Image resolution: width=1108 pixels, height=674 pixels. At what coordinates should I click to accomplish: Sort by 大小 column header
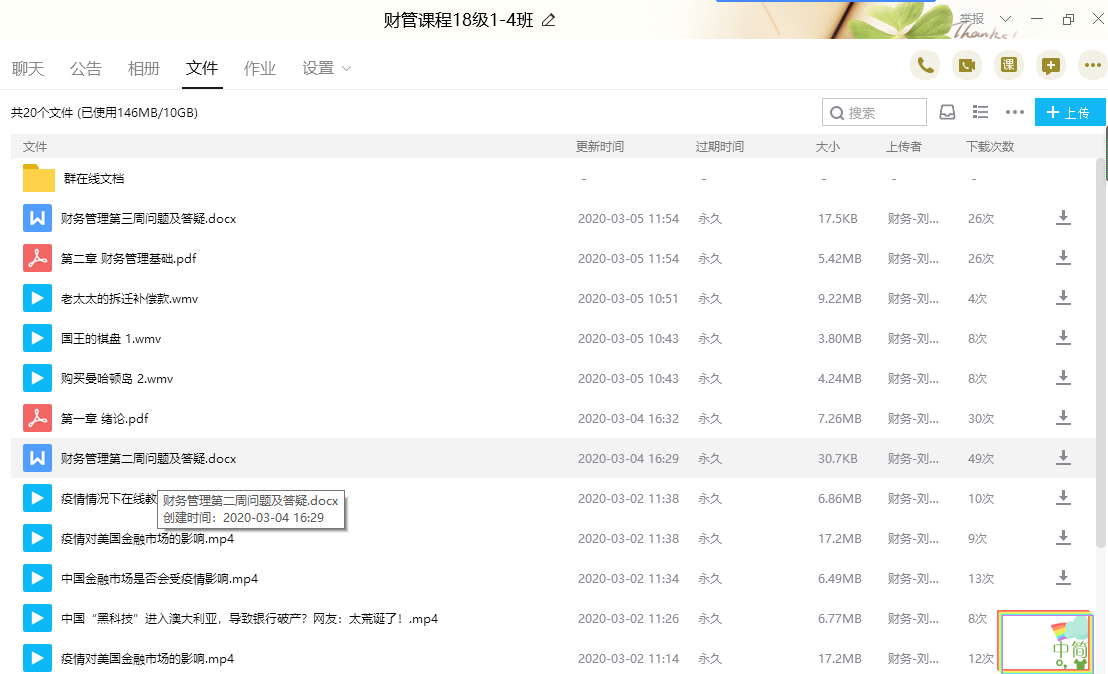point(827,146)
